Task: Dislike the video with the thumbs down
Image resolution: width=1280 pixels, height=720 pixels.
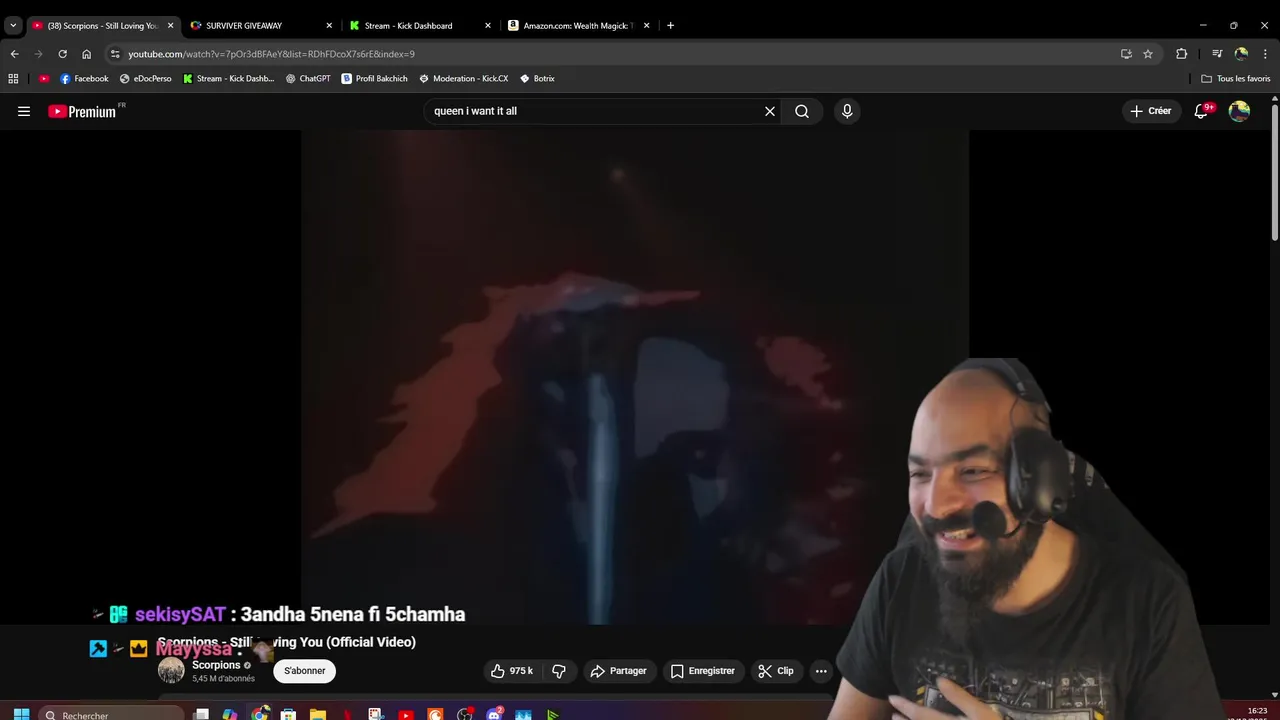Action: (x=559, y=671)
